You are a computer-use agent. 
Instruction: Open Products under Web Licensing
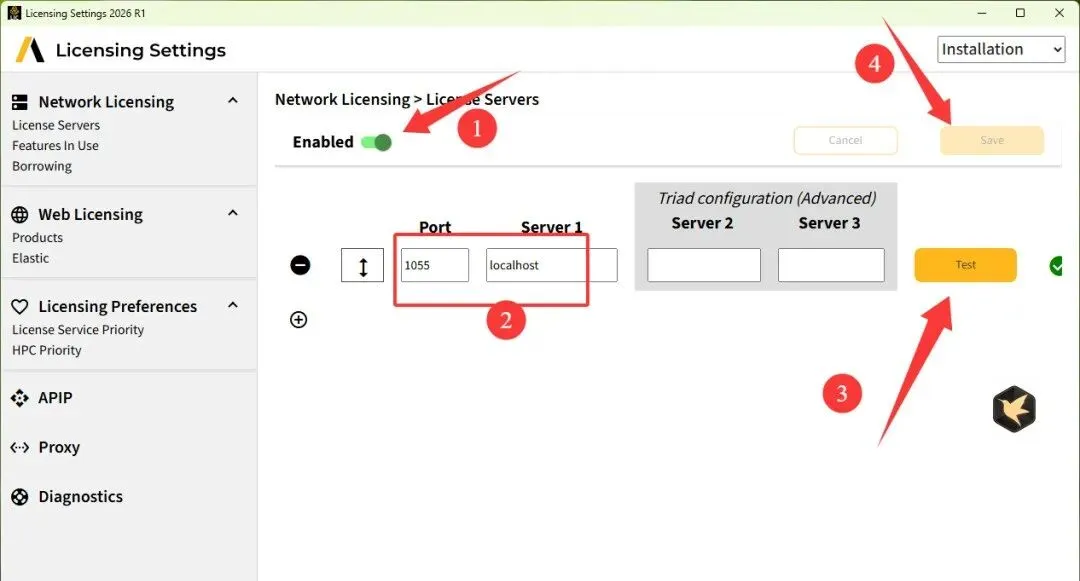(x=37, y=237)
